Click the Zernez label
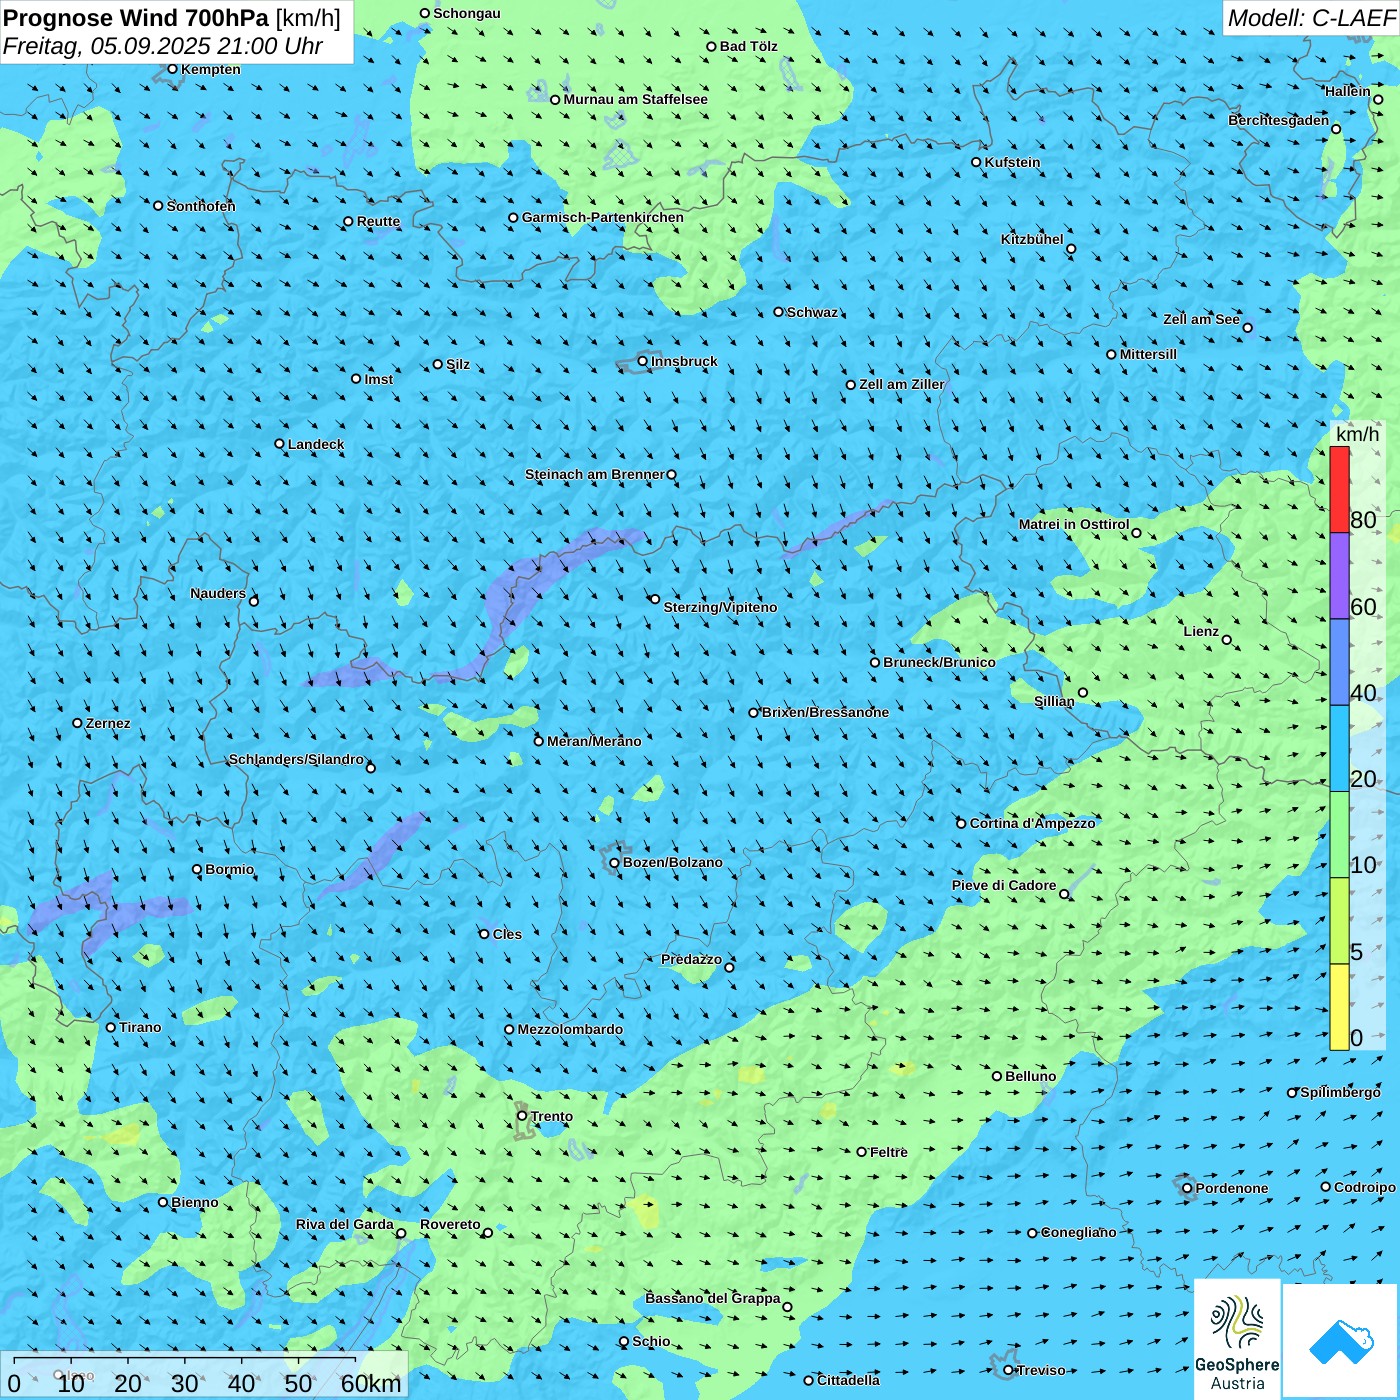The image size is (1400, 1400). (x=108, y=723)
